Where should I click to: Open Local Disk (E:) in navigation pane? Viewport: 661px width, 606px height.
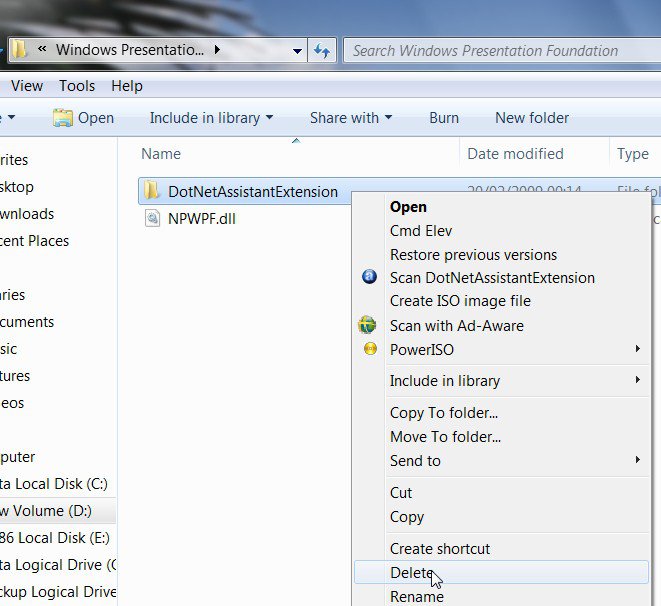pyautogui.click(x=55, y=538)
